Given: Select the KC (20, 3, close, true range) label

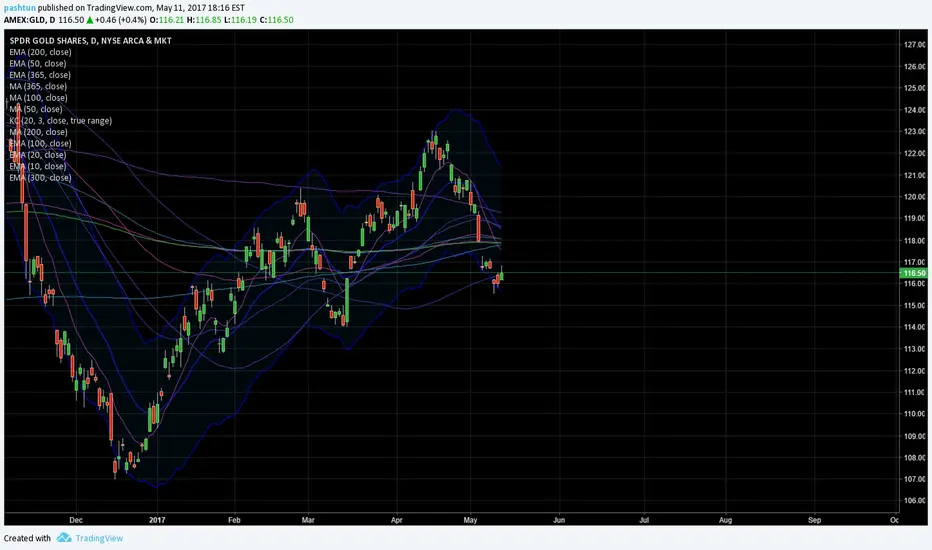Looking at the screenshot, I should pos(61,120).
